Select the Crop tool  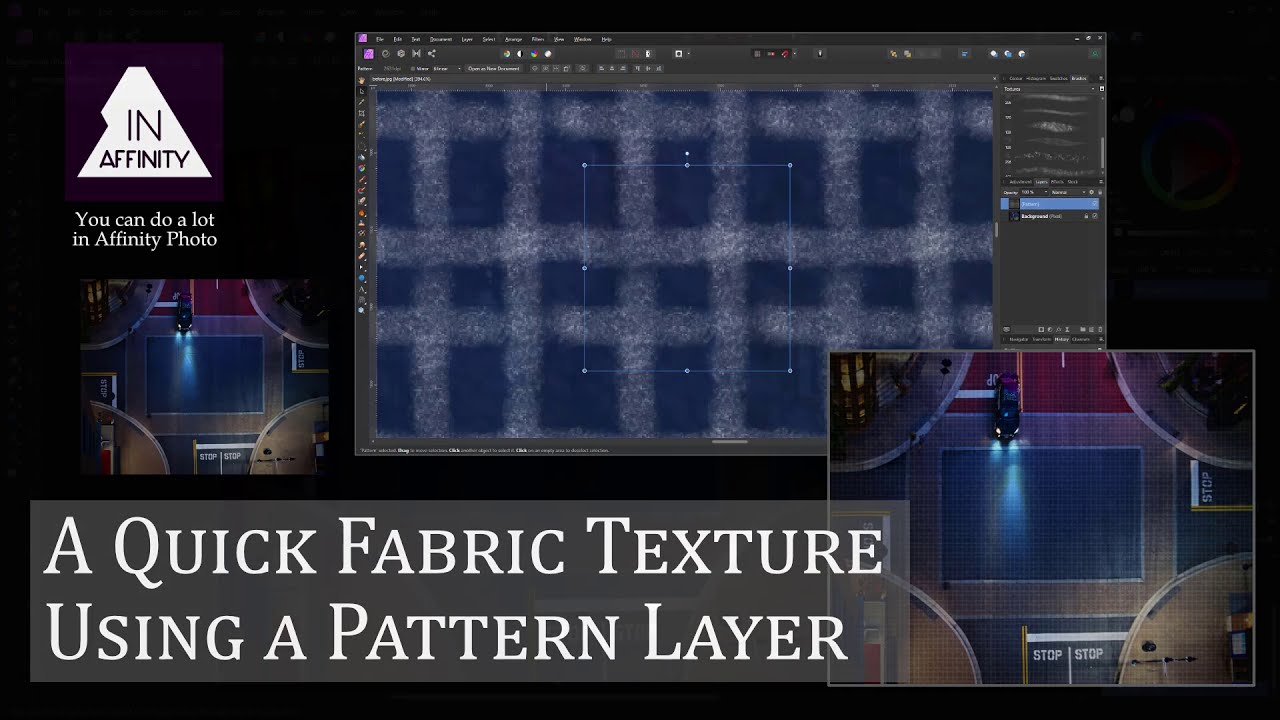click(x=362, y=113)
